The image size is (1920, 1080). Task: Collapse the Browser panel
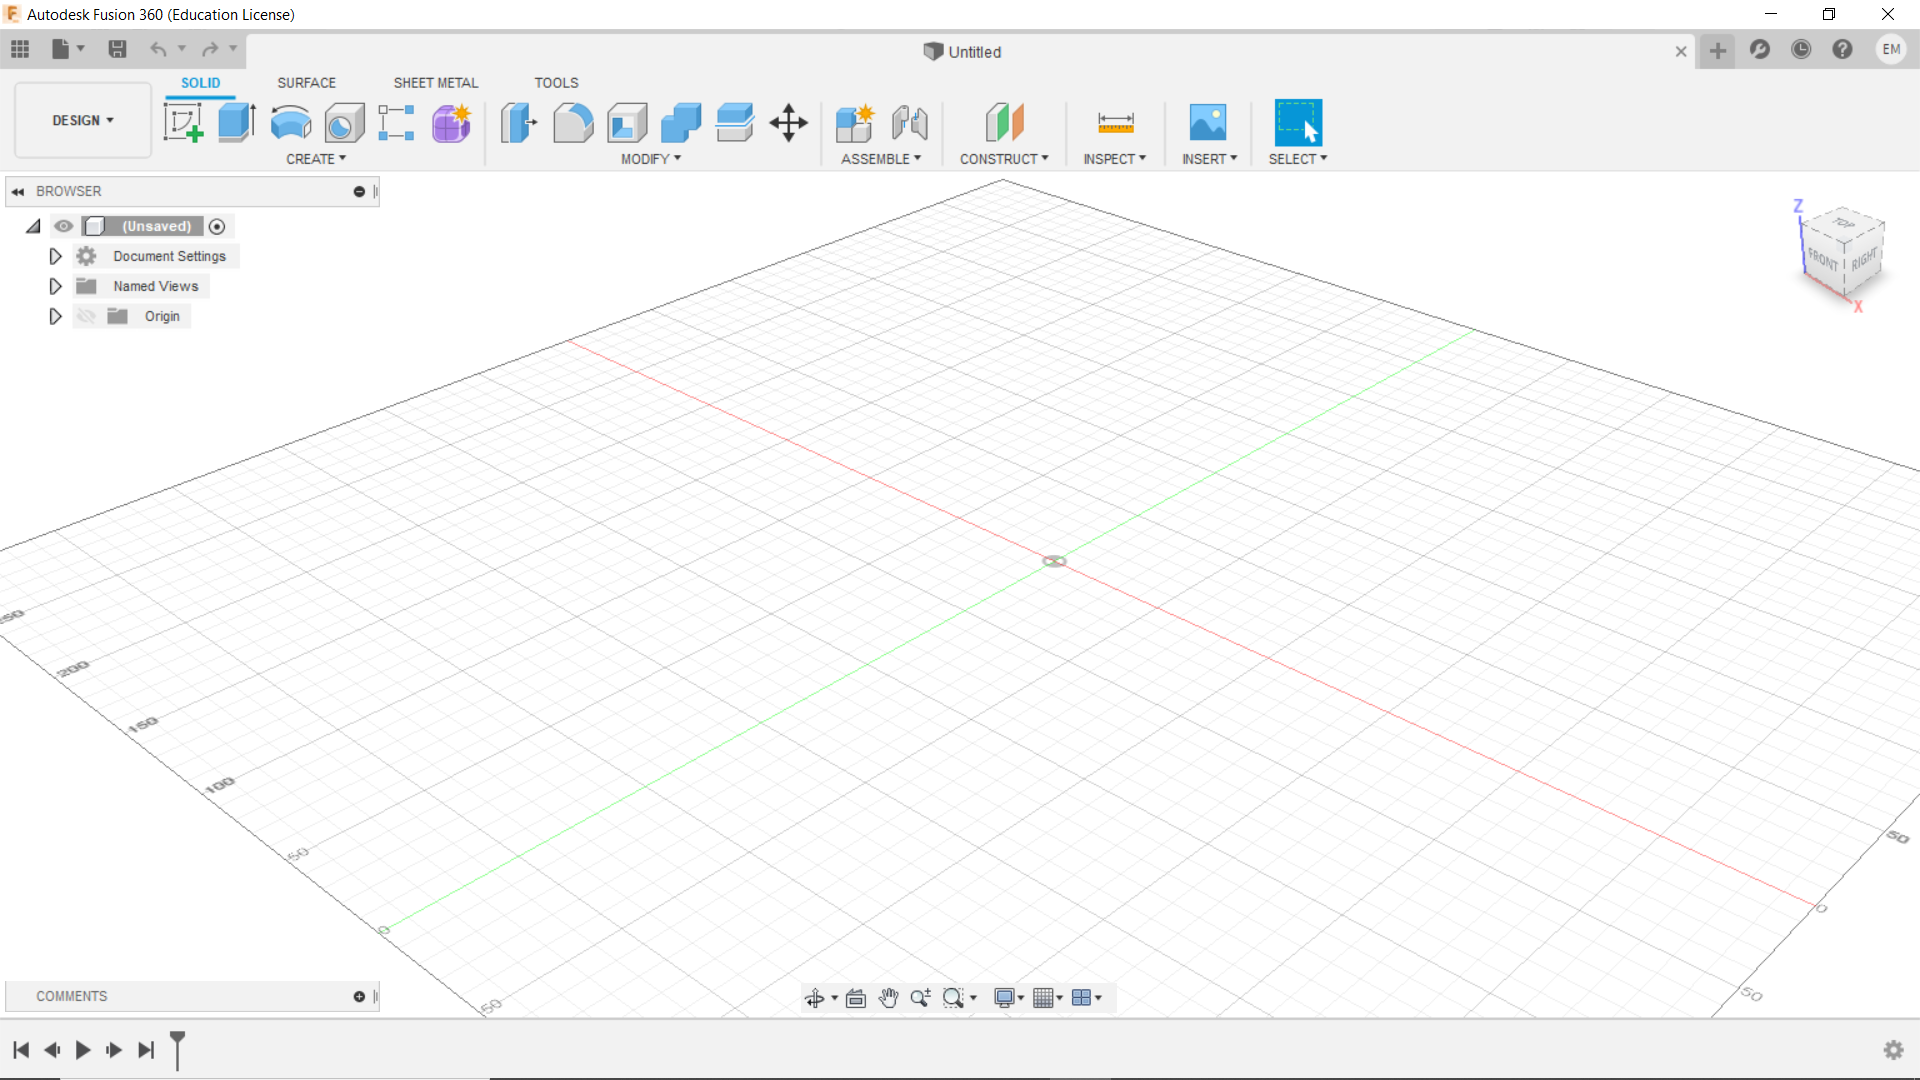tap(18, 191)
